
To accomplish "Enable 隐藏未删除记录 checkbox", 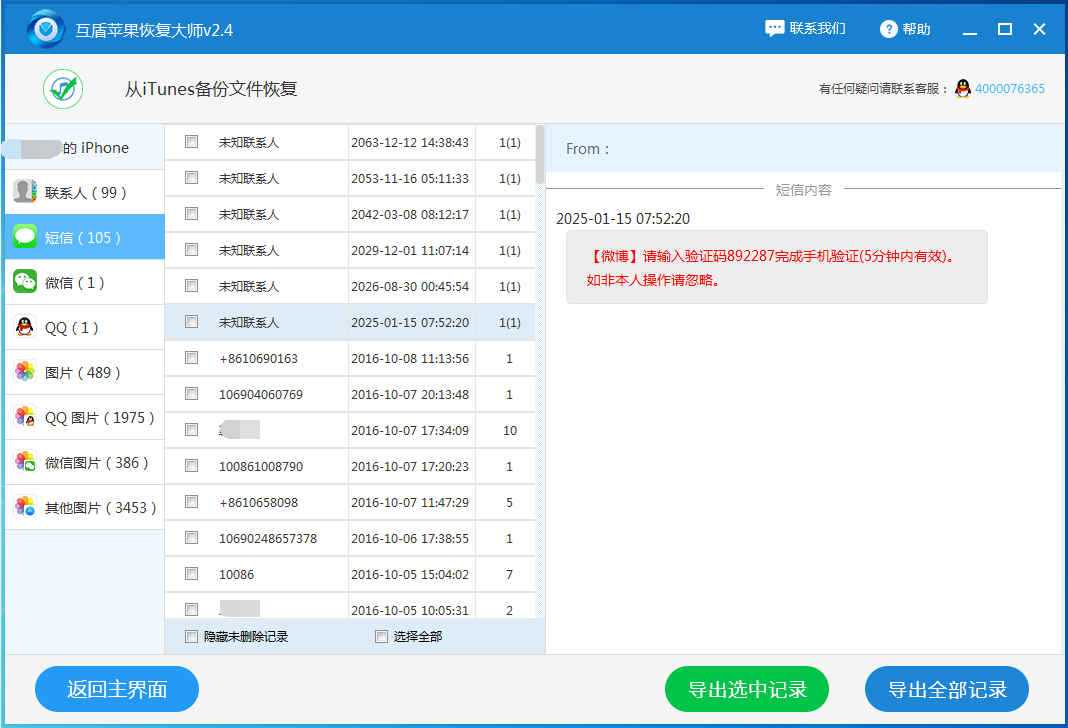I will point(191,637).
